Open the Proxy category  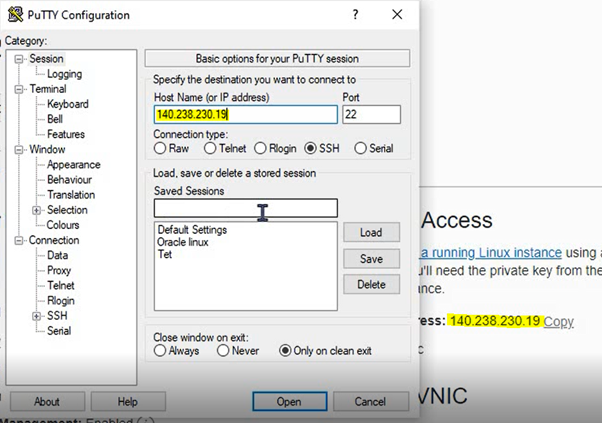[59, 271]
